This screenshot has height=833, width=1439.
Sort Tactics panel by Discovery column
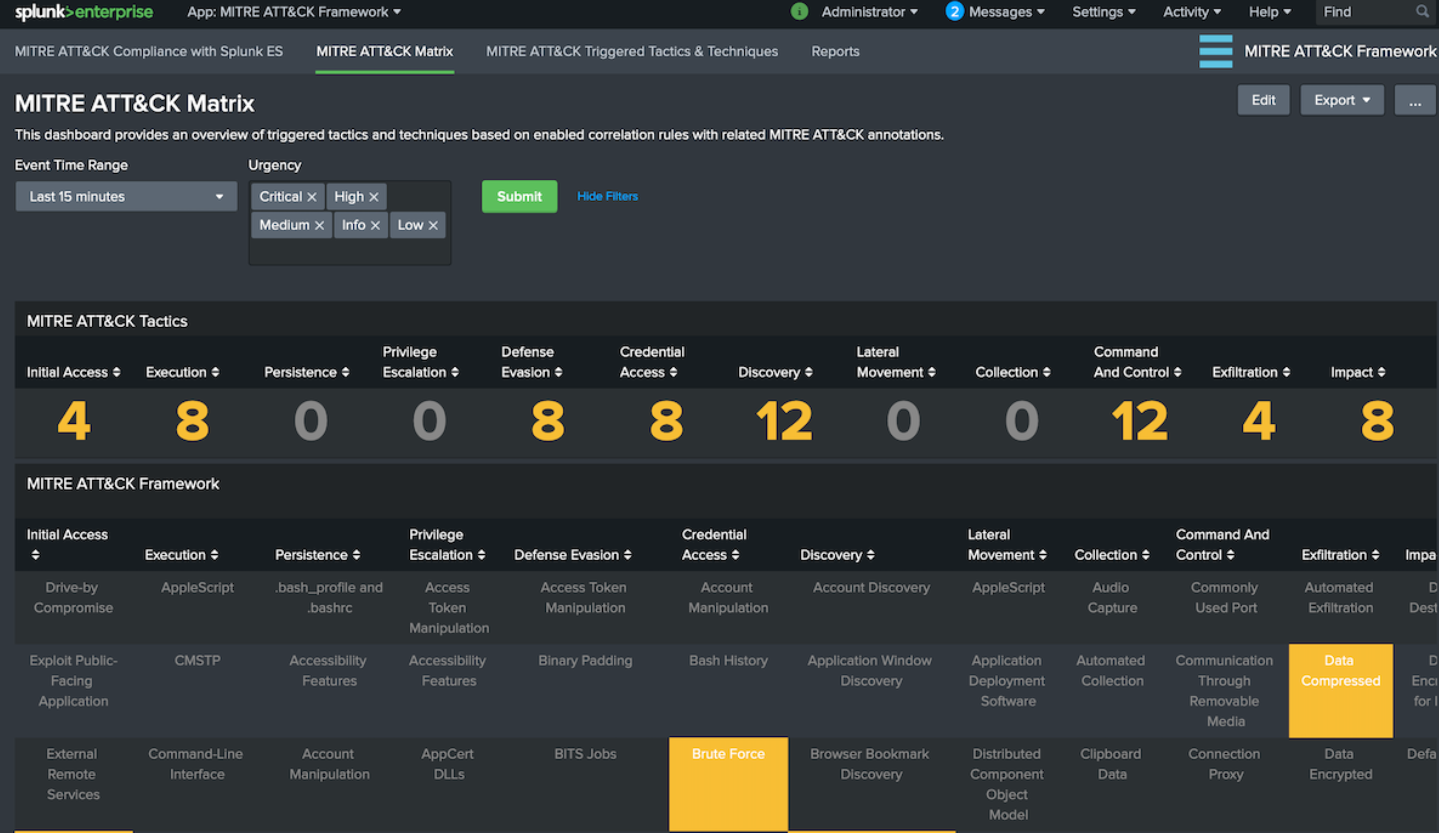point(775,372)
